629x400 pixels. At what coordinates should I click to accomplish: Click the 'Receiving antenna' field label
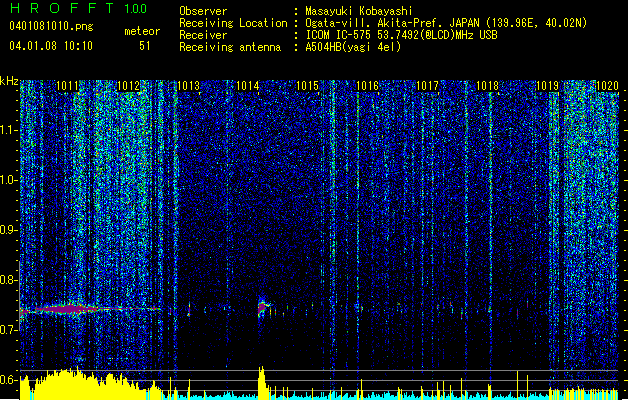(x=230, y=47)
